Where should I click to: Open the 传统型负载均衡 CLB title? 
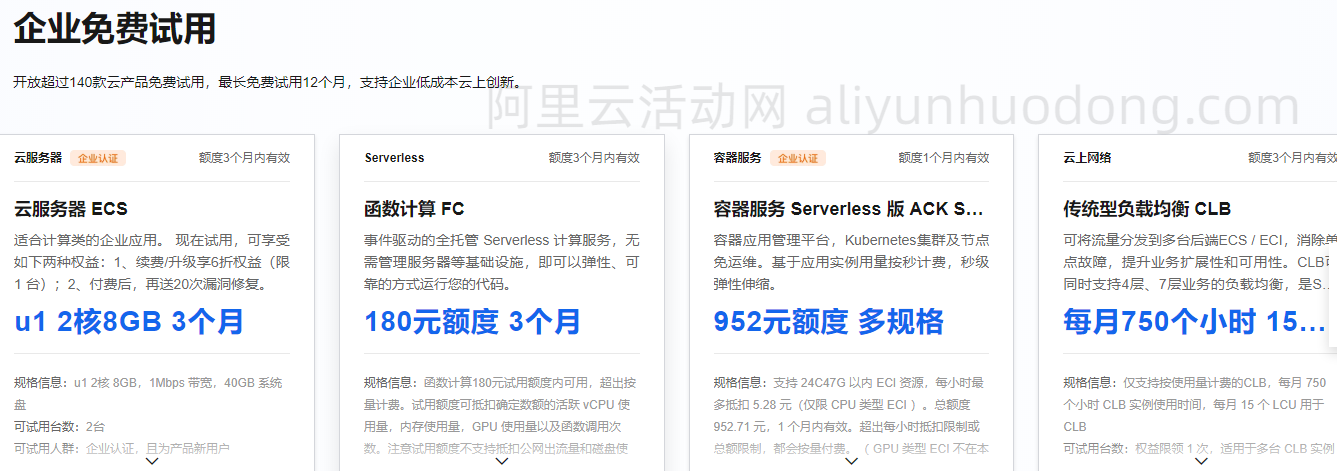[x=1147, y=209]
